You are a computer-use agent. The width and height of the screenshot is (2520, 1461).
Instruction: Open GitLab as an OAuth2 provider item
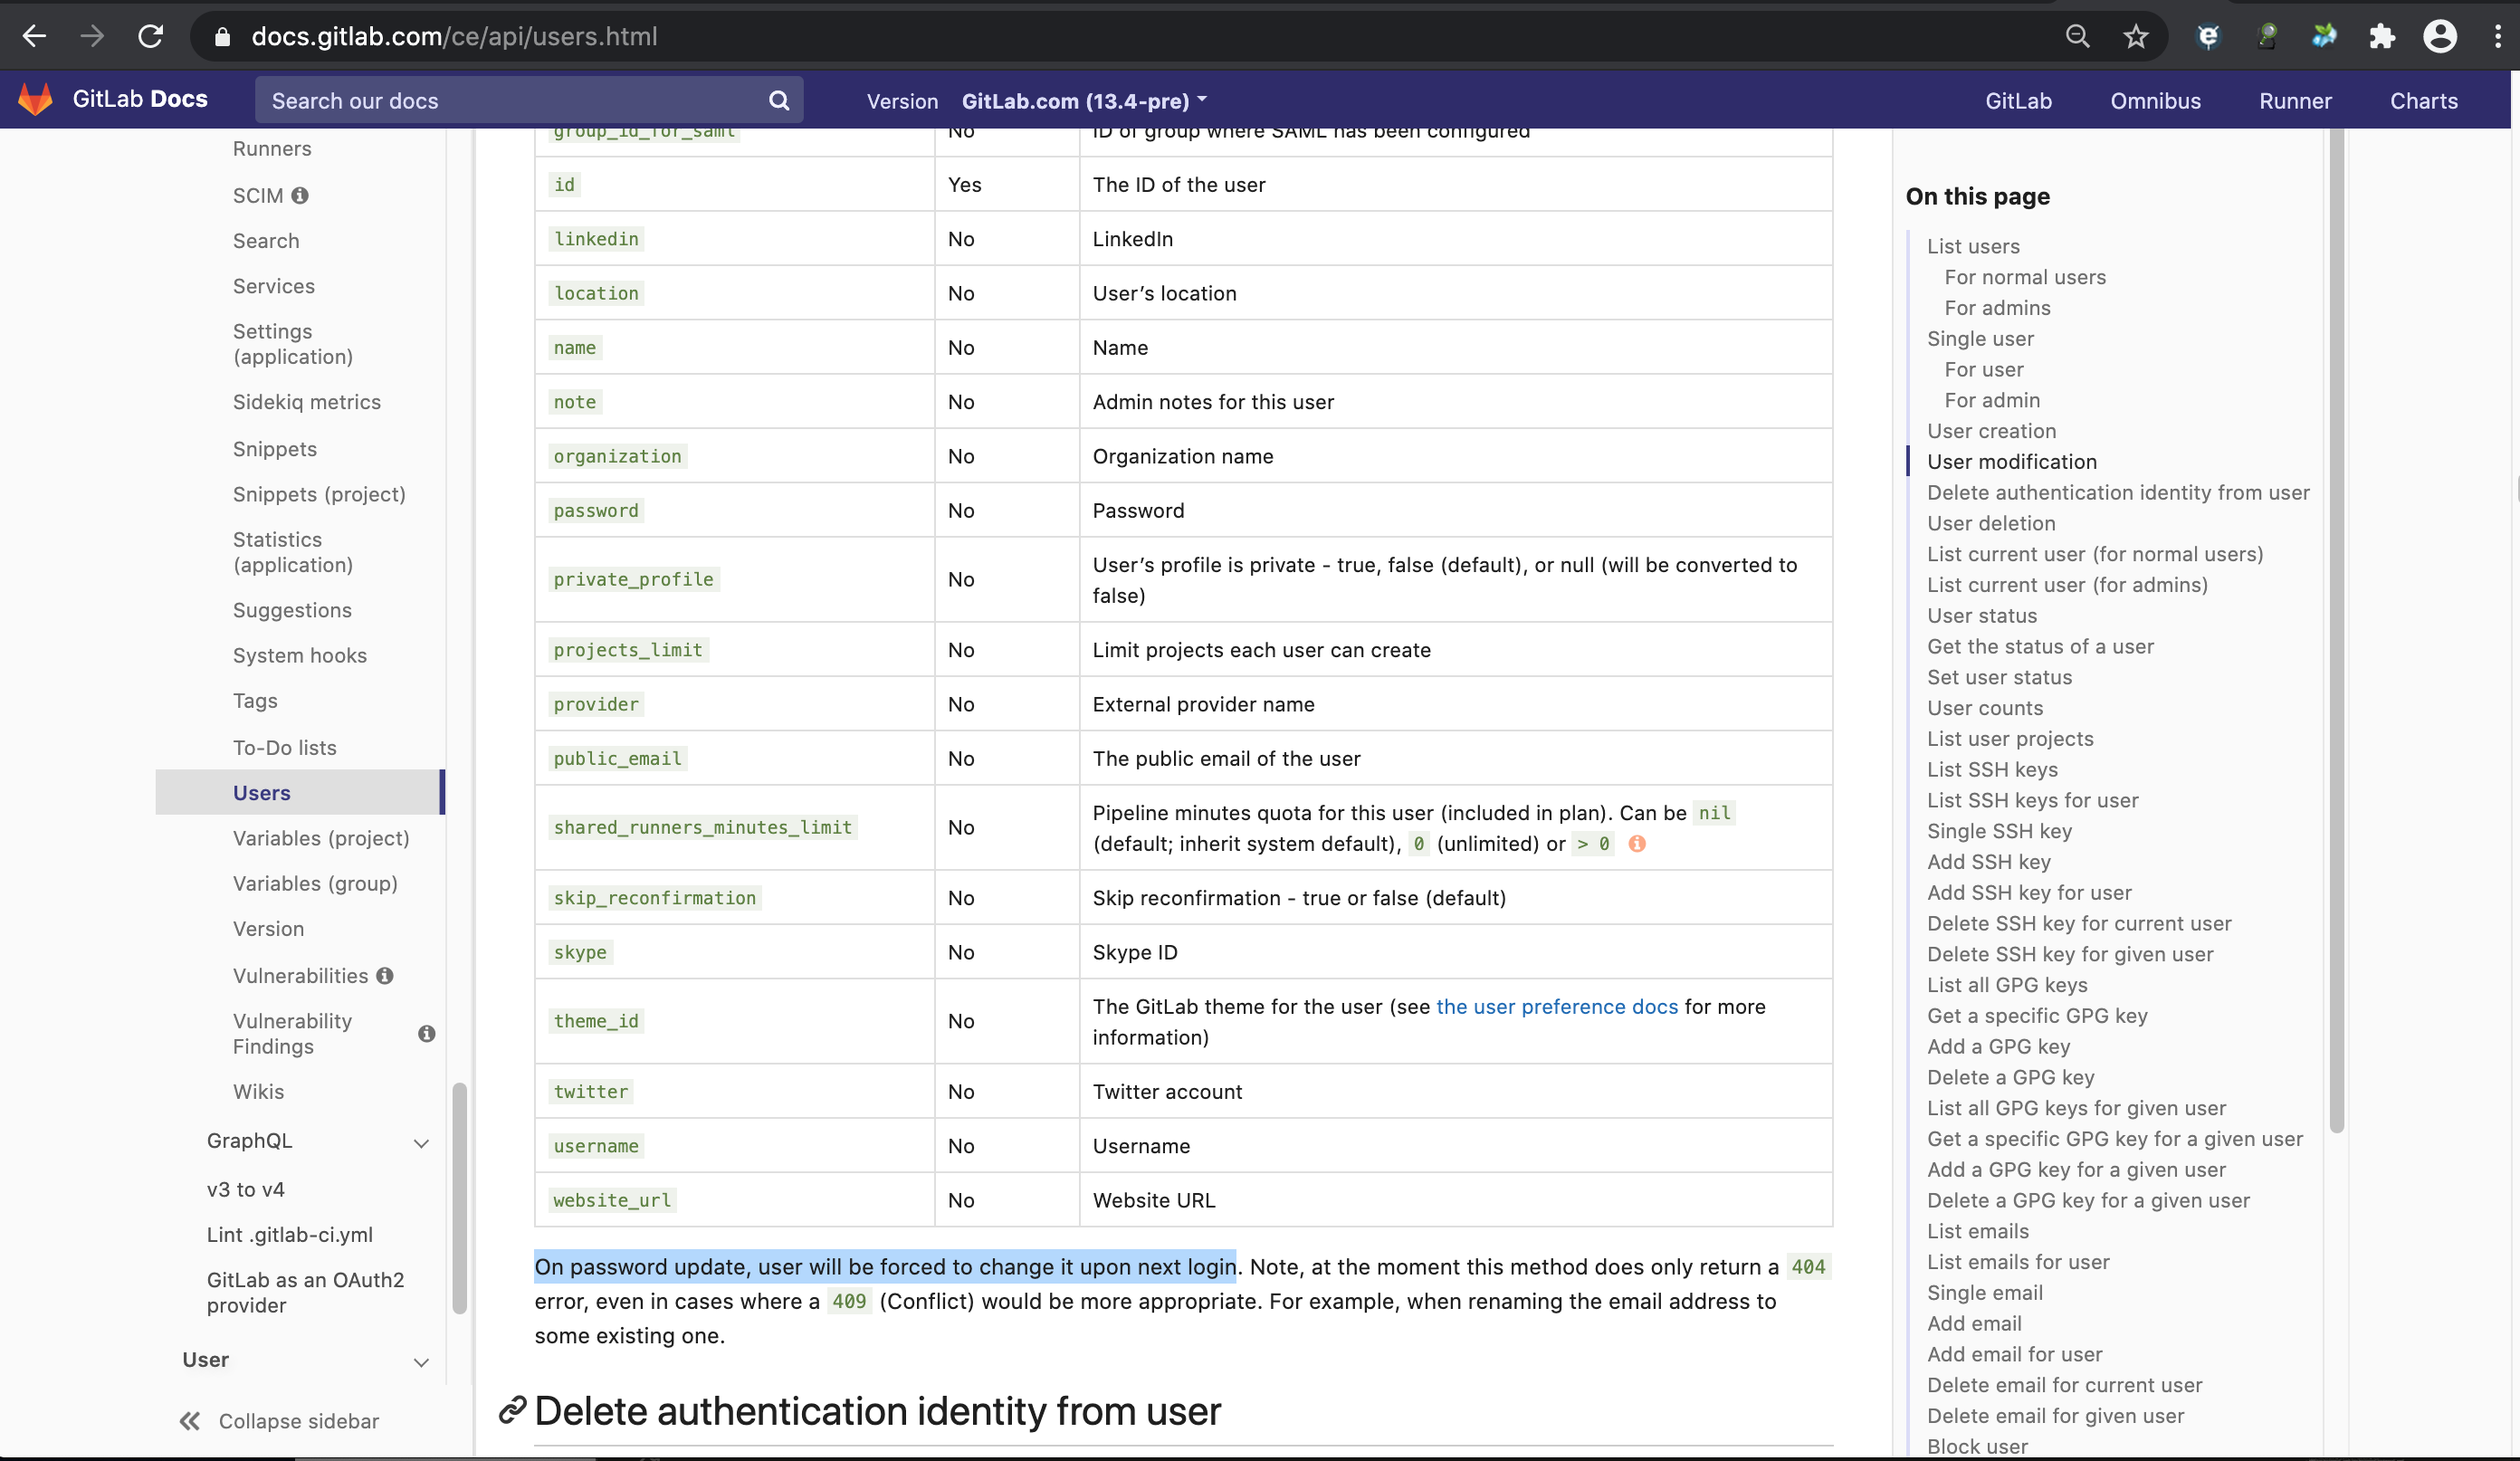coord(305,1292)
